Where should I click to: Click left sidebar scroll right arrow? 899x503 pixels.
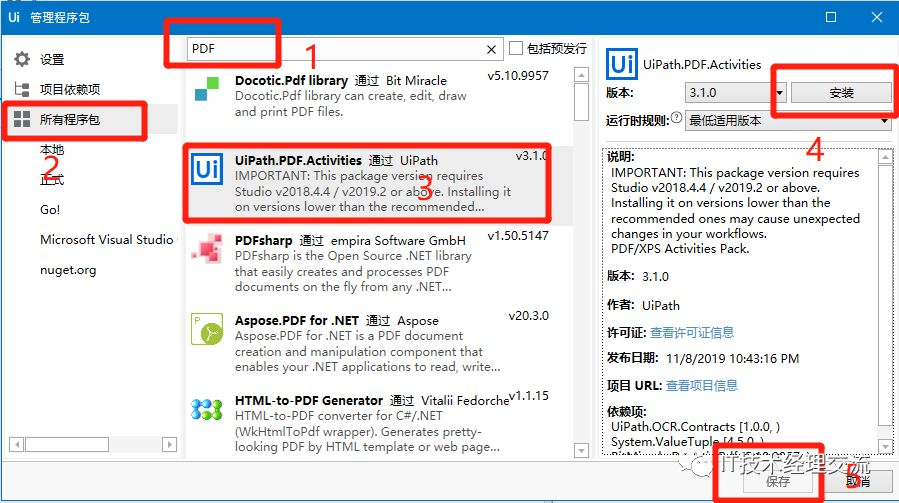(x=169, y=444)
